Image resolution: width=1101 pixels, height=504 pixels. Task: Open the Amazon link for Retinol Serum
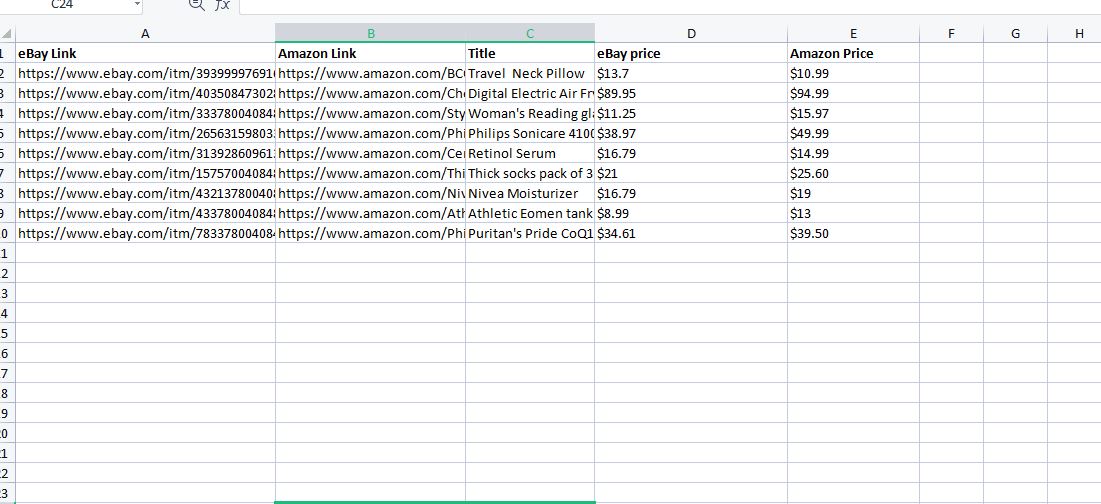coord(370,154)
